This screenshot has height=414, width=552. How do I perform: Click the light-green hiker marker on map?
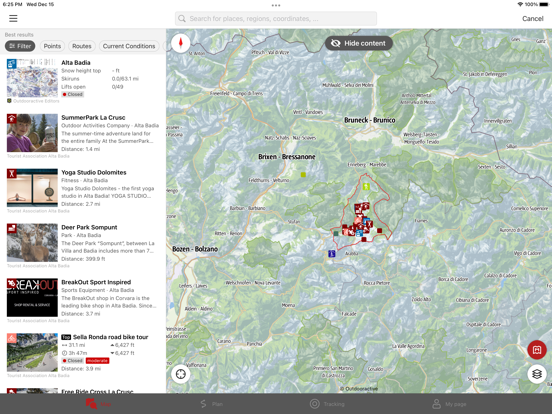[366, 186]
